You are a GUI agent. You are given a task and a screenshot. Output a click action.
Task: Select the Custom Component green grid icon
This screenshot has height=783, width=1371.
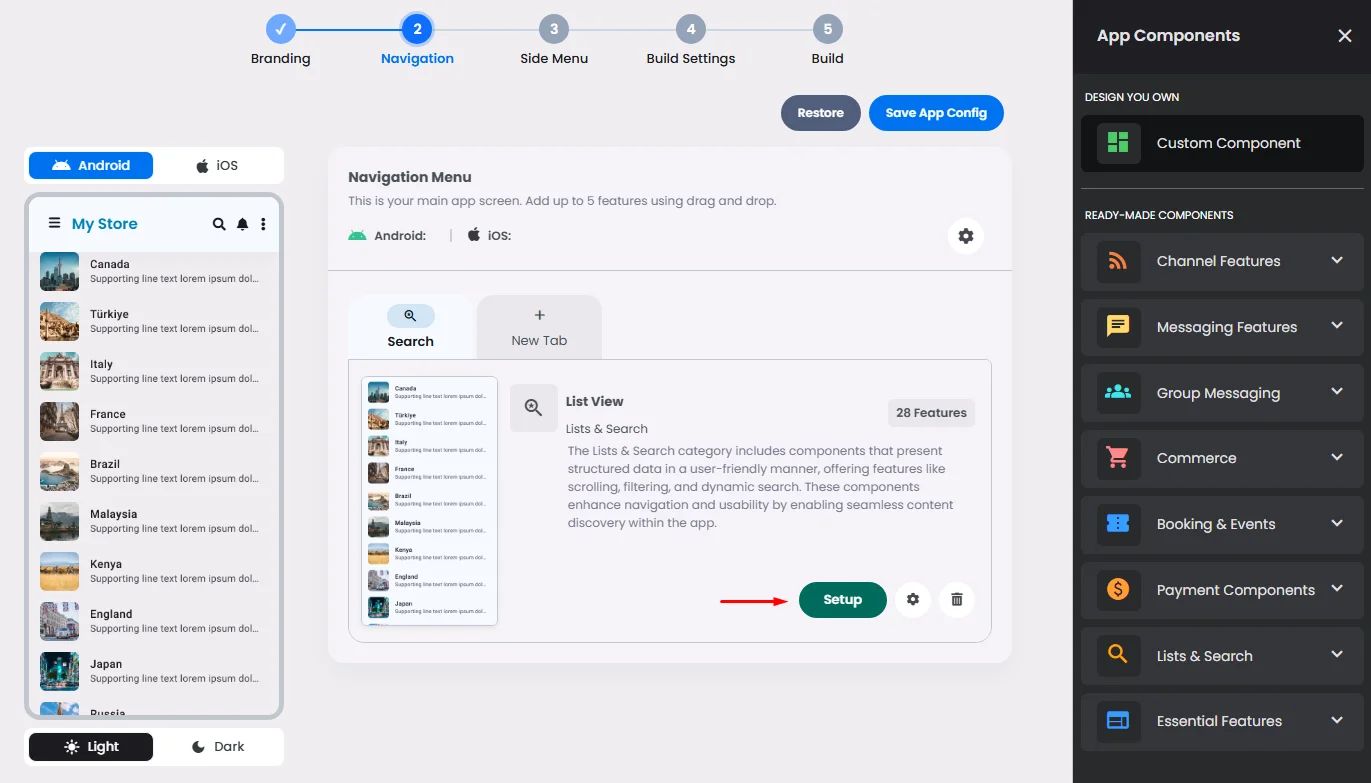click(x=1118, y=143)
